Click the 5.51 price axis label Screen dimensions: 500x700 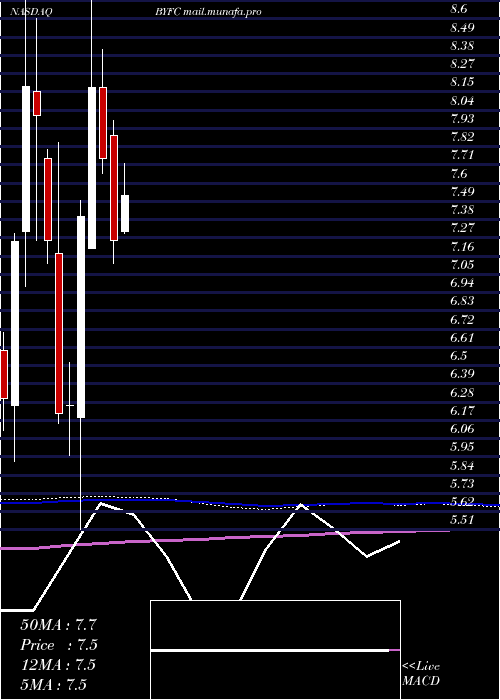[462, 519]
